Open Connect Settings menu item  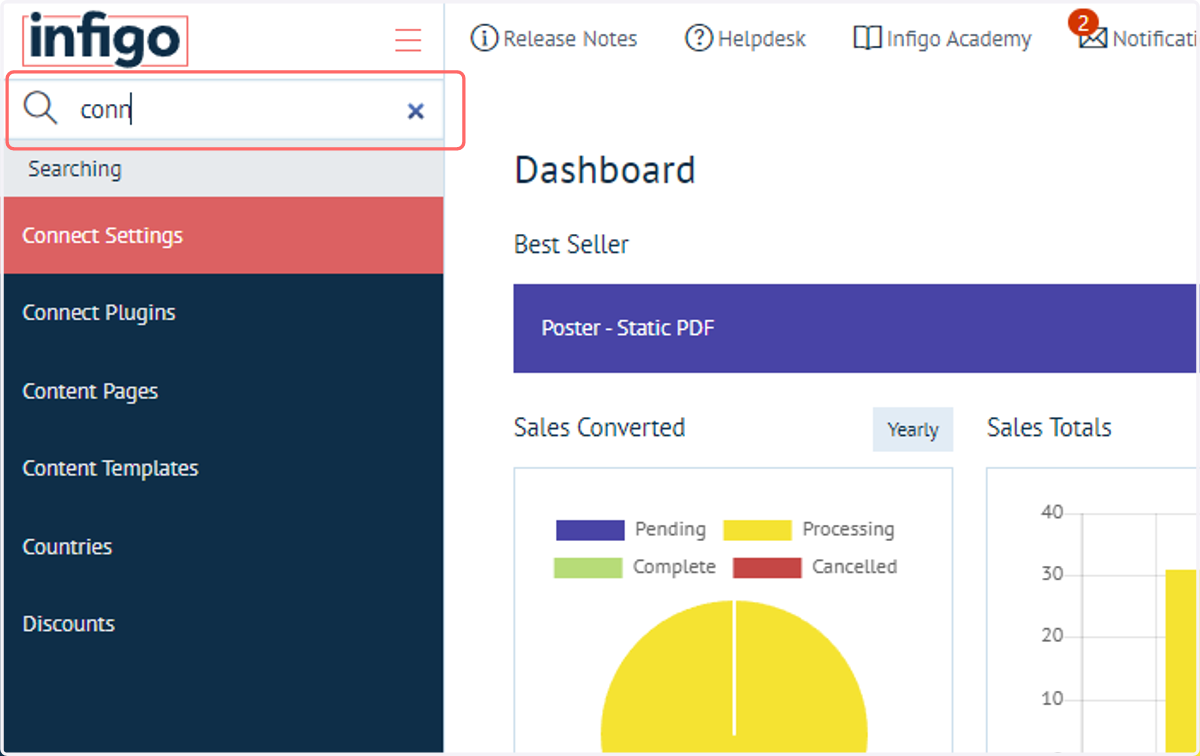(x=224, y=236)
